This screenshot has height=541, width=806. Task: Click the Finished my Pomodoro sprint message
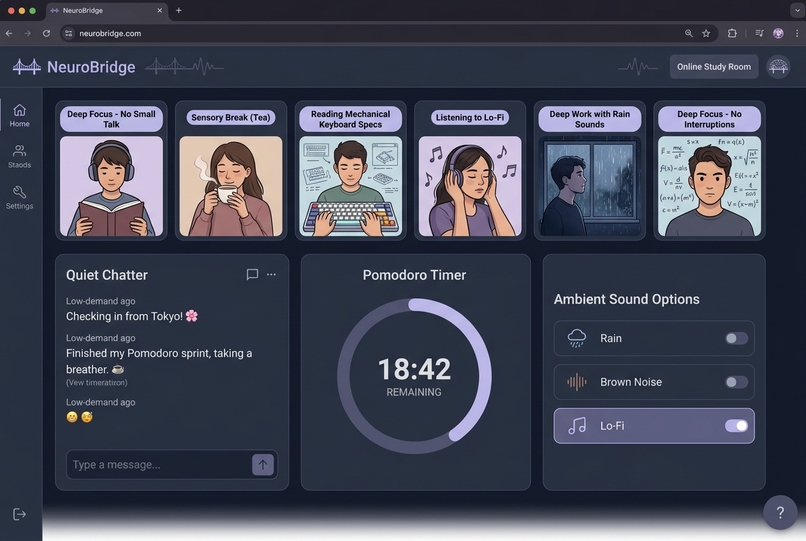tap(159, 361)
